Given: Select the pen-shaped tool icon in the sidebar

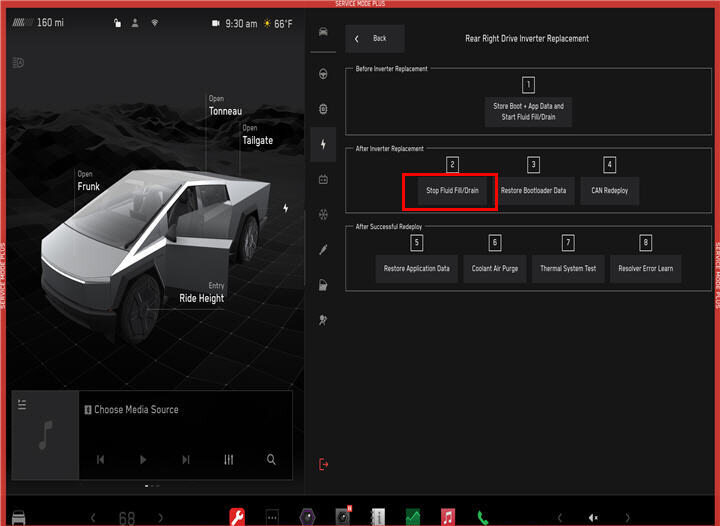Looking at the screenshot, I should click(323, 250).
